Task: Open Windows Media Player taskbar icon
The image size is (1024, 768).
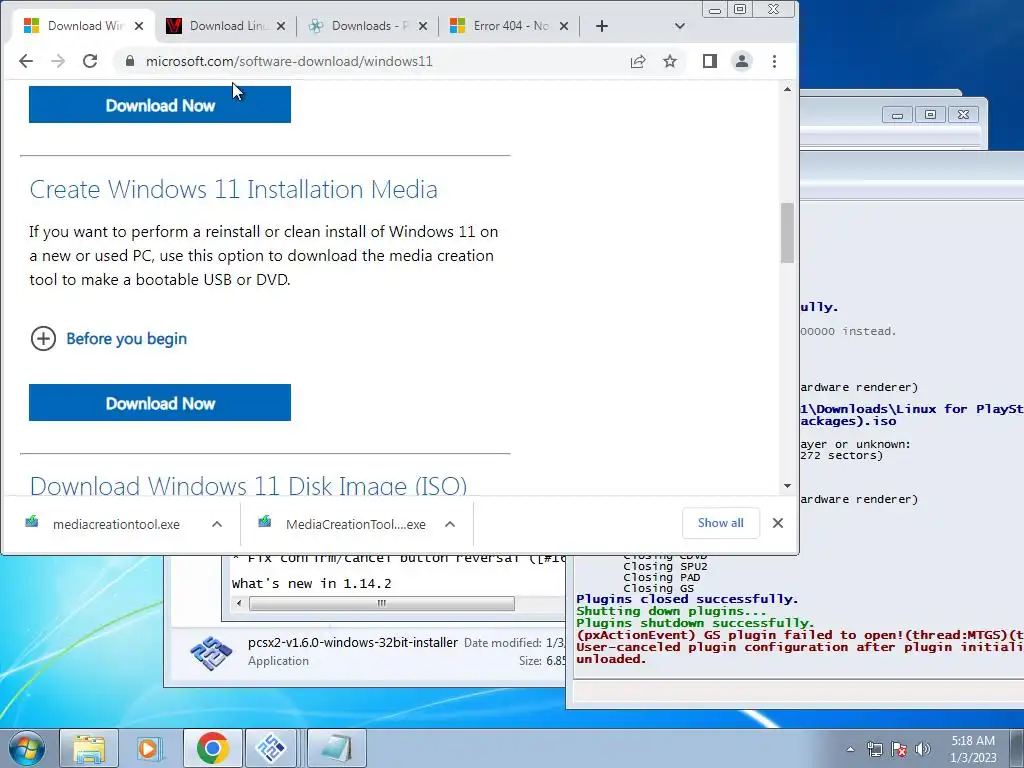Action: pyautogui.click(x=151, y=748)
